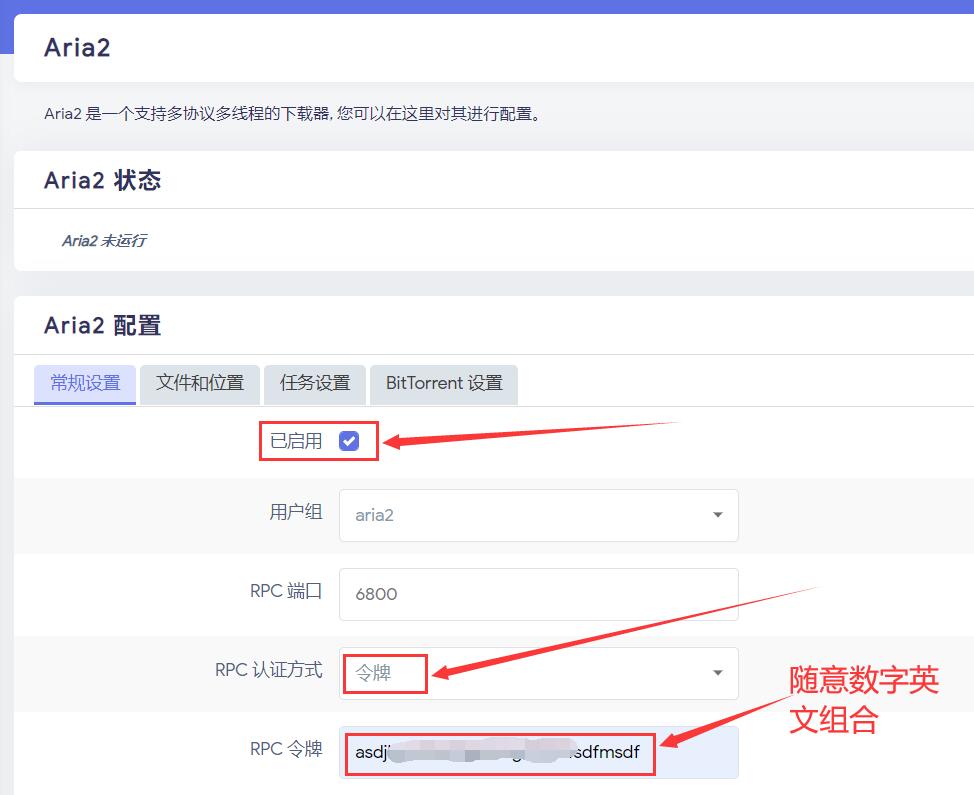Screen dimensions: 974x795
Task: Click the Aria2 状态 section heading
Action: coord(102,181)
